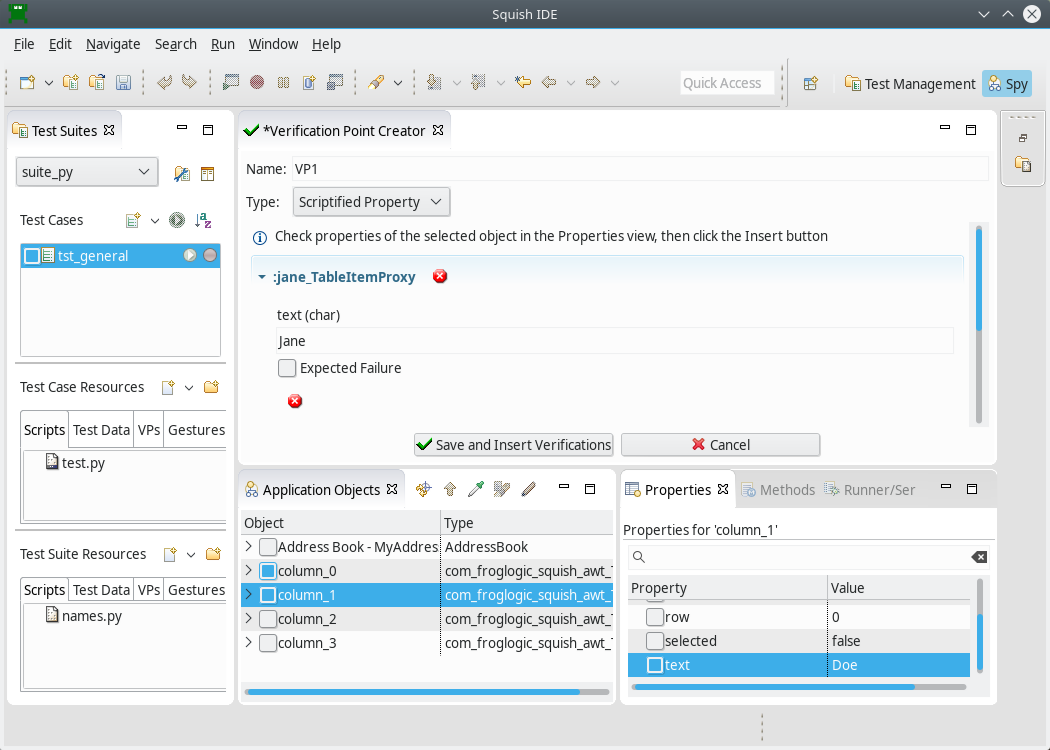Add new Test Suite Resources file icon
The image size is (1050, 750).
[x=170, y=554]
